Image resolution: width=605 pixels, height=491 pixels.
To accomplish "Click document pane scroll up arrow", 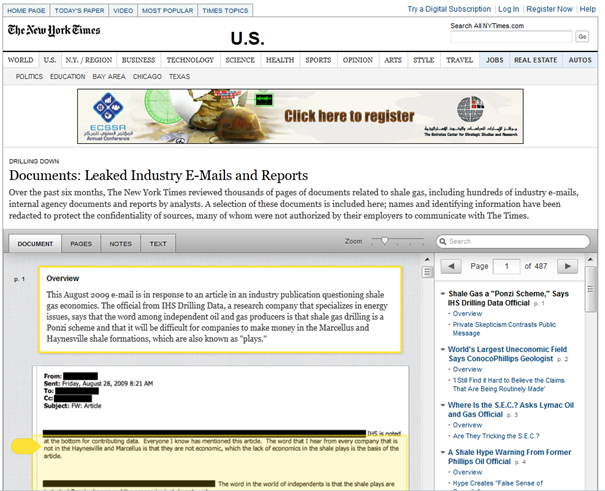I will click(427, 260).
